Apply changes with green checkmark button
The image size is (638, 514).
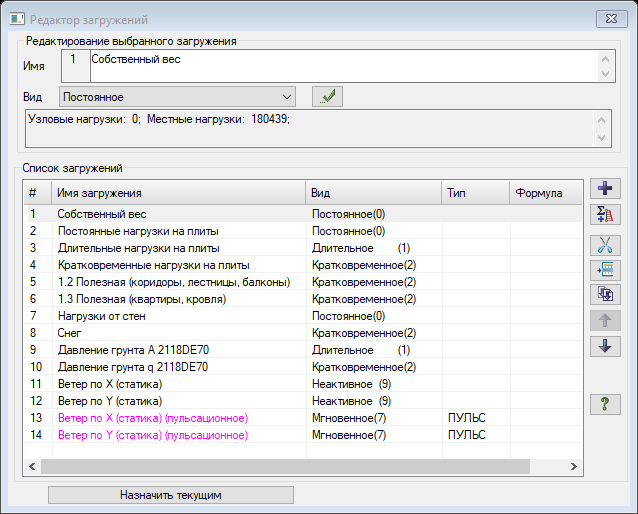(327, 97)
